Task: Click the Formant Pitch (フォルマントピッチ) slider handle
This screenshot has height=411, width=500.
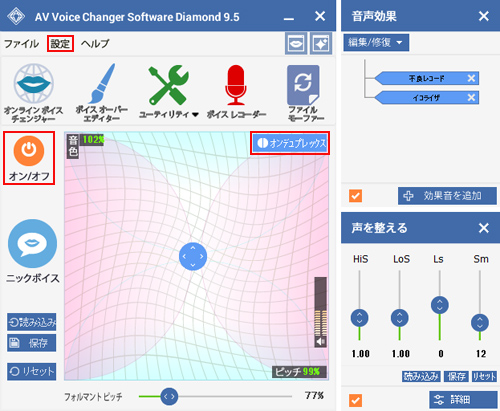Action: [x=169, y=396]
